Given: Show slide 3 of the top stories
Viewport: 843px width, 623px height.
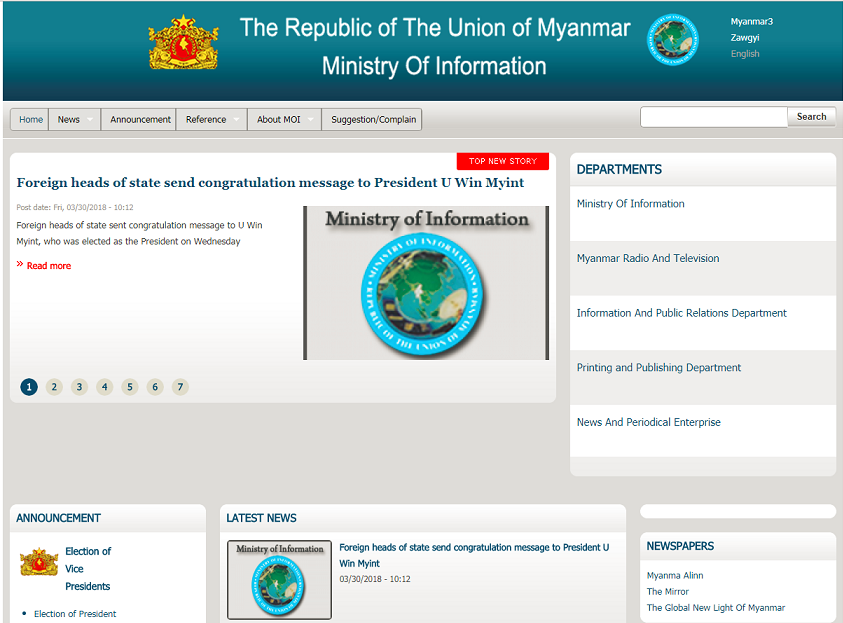Looking at the screenshot, I should point(80,386).
